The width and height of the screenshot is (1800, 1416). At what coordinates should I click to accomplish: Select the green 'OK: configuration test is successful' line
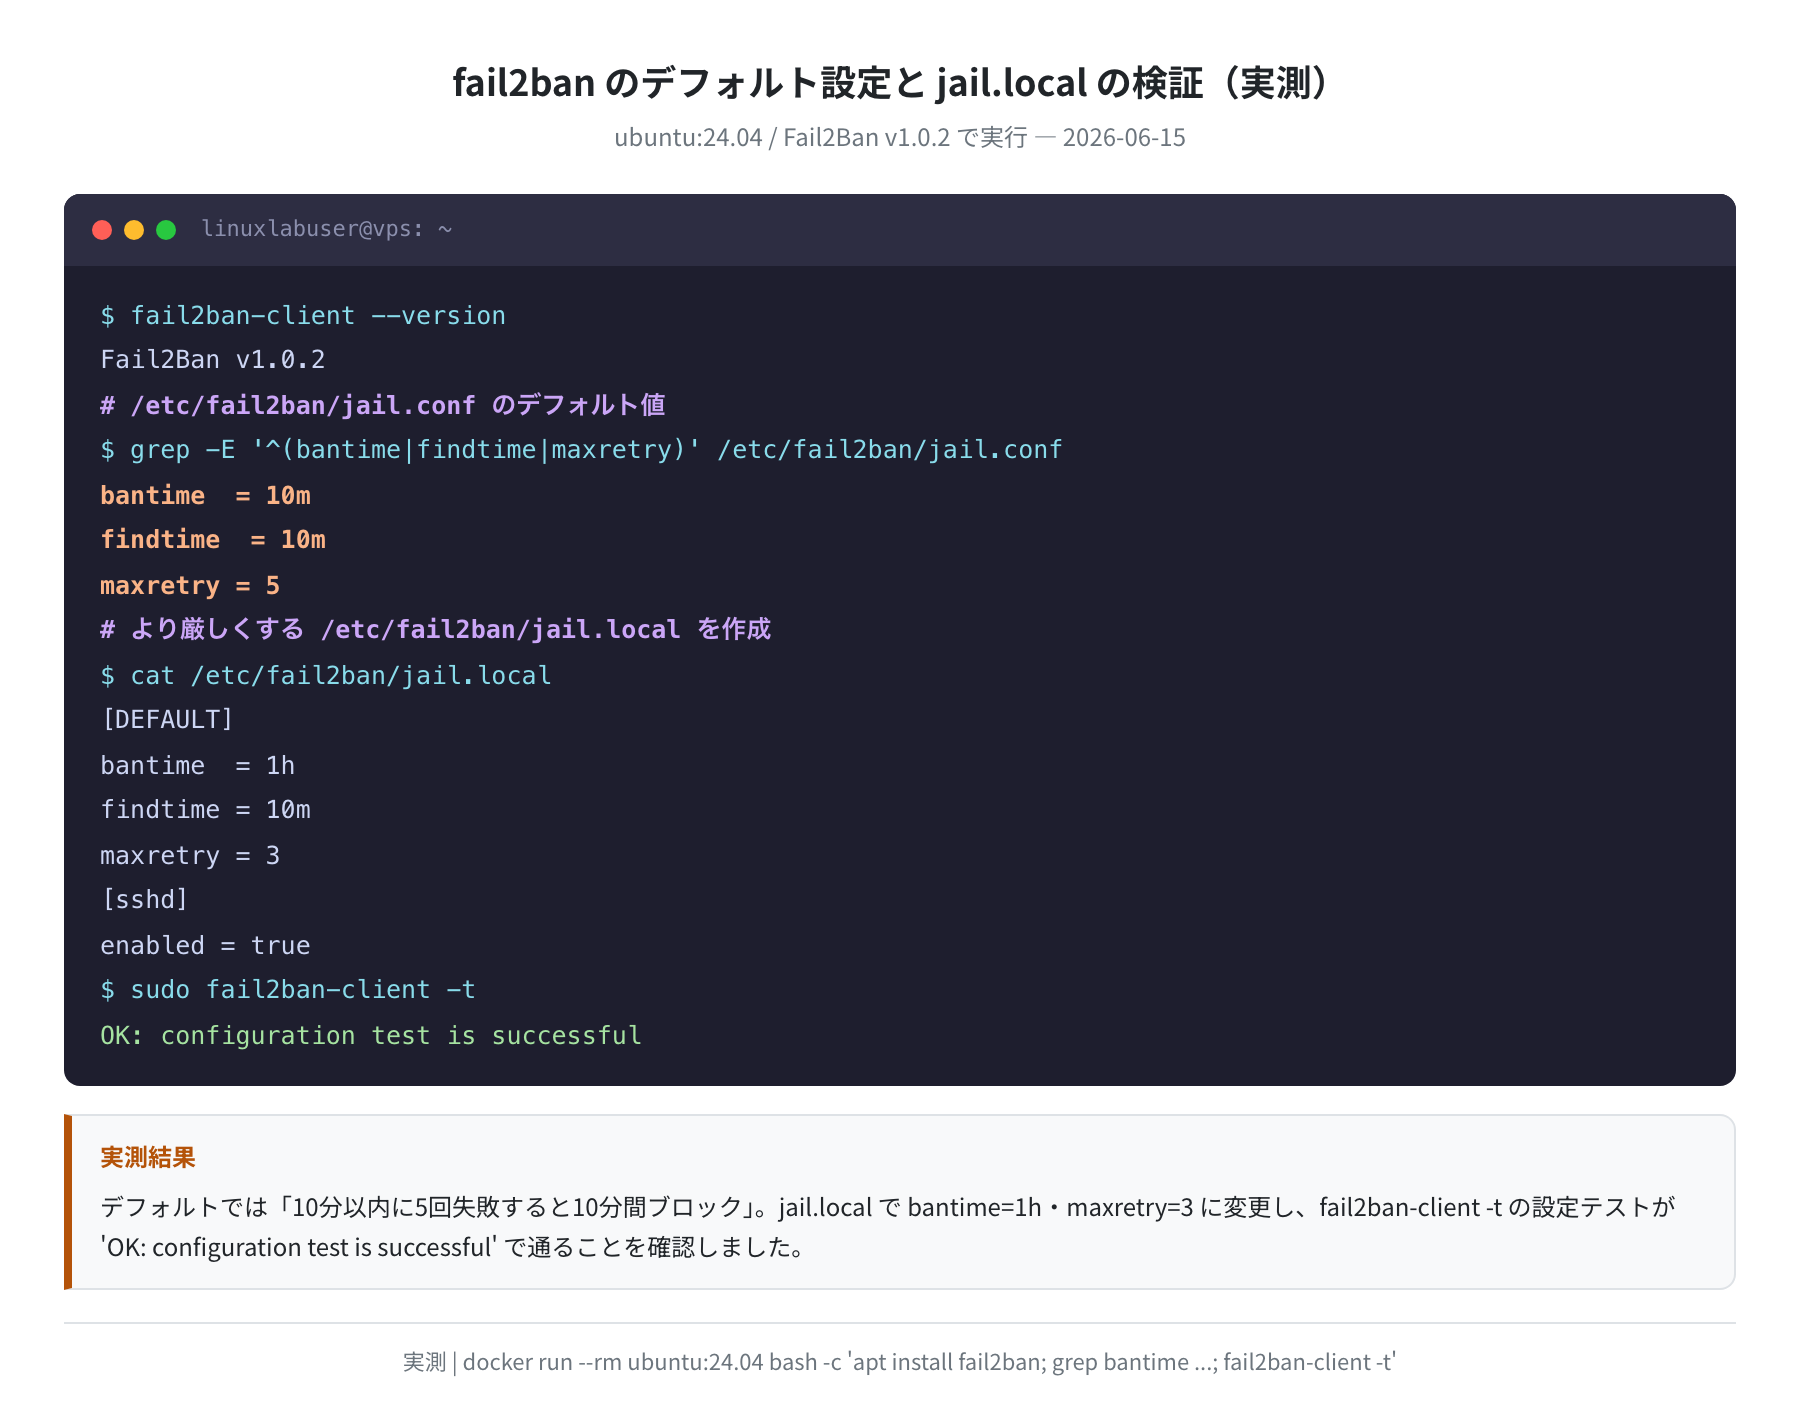(x=371, y=1035)
